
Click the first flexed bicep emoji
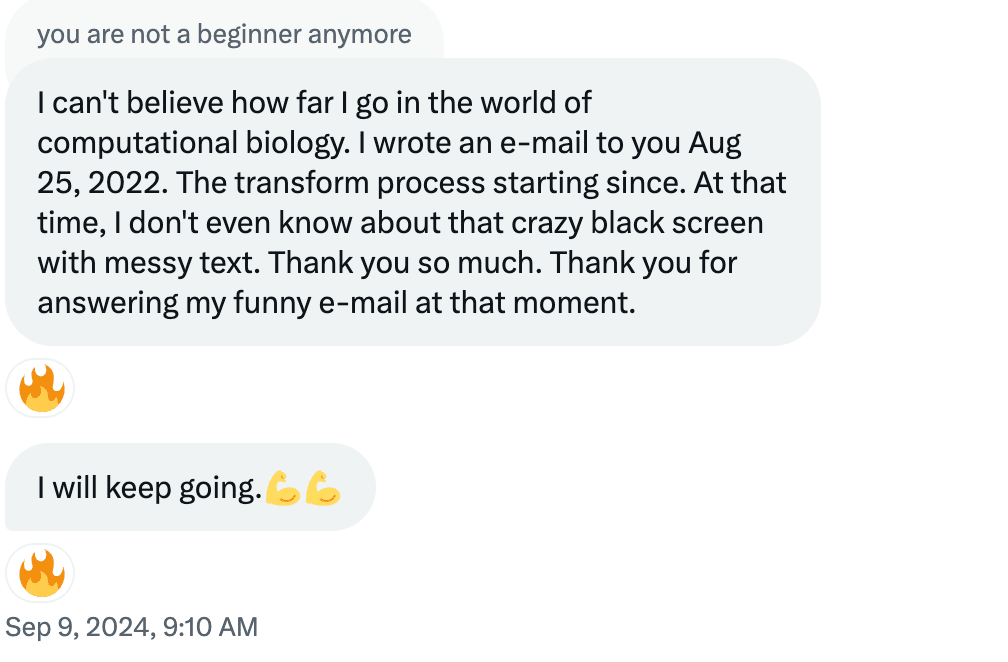pos(282,488)
